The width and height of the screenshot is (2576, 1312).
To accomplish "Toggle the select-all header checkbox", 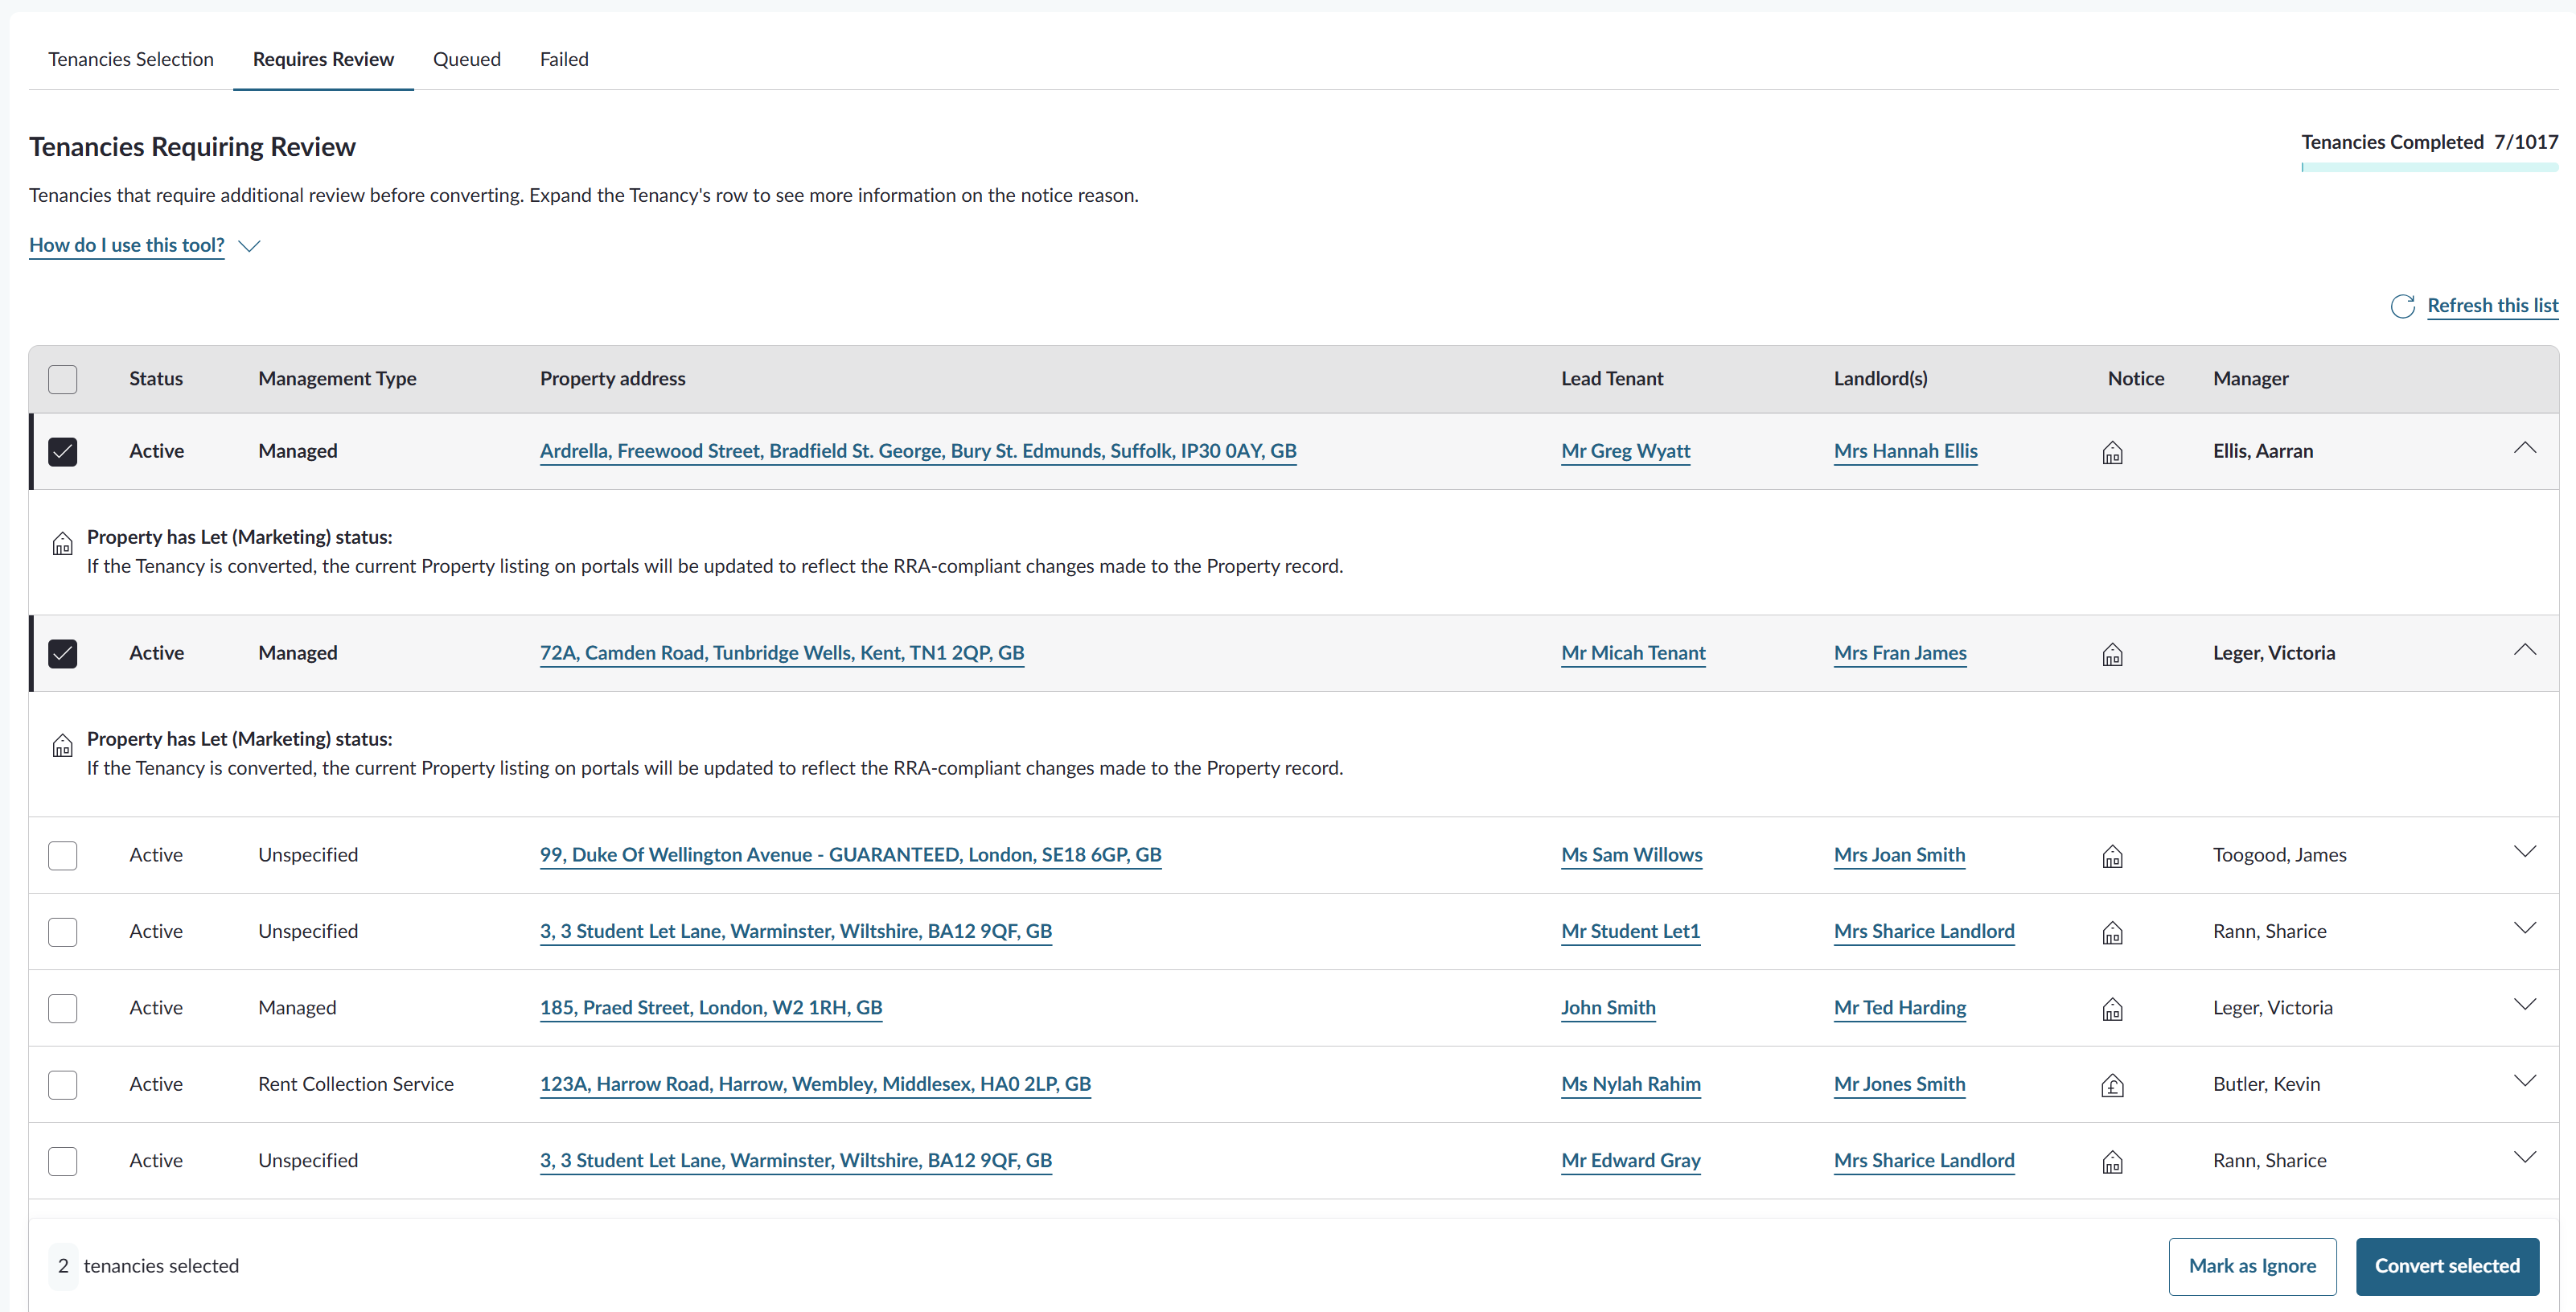I will click(63, 379).
